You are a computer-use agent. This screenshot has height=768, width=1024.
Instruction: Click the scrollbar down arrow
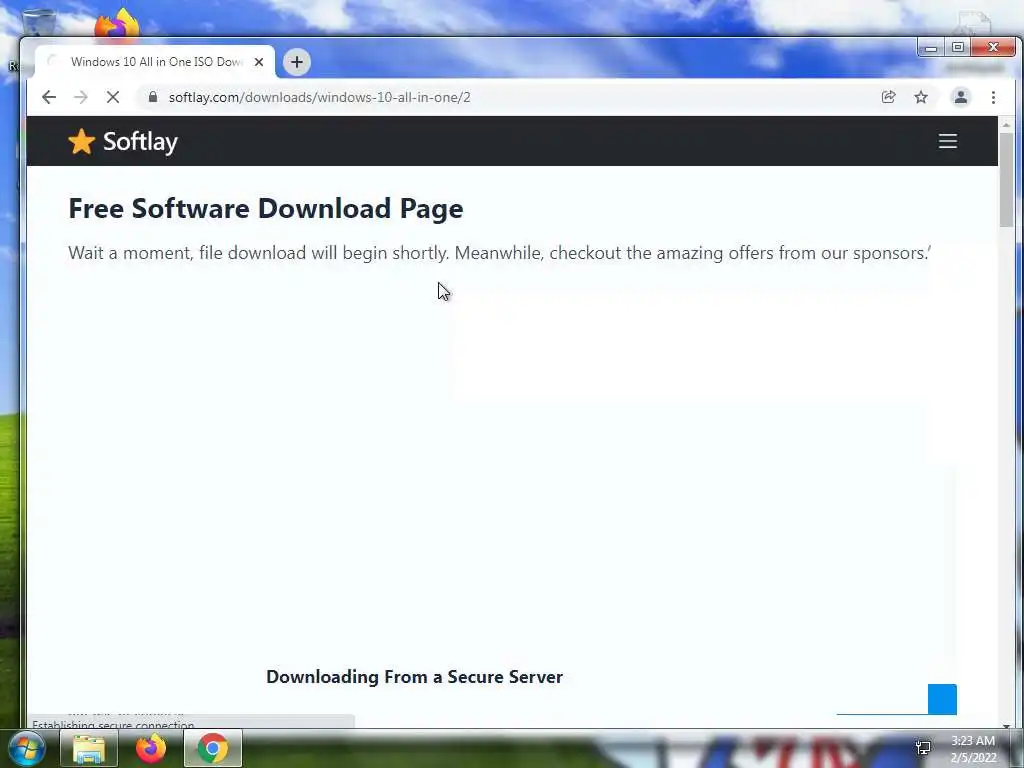(1006, 725)
